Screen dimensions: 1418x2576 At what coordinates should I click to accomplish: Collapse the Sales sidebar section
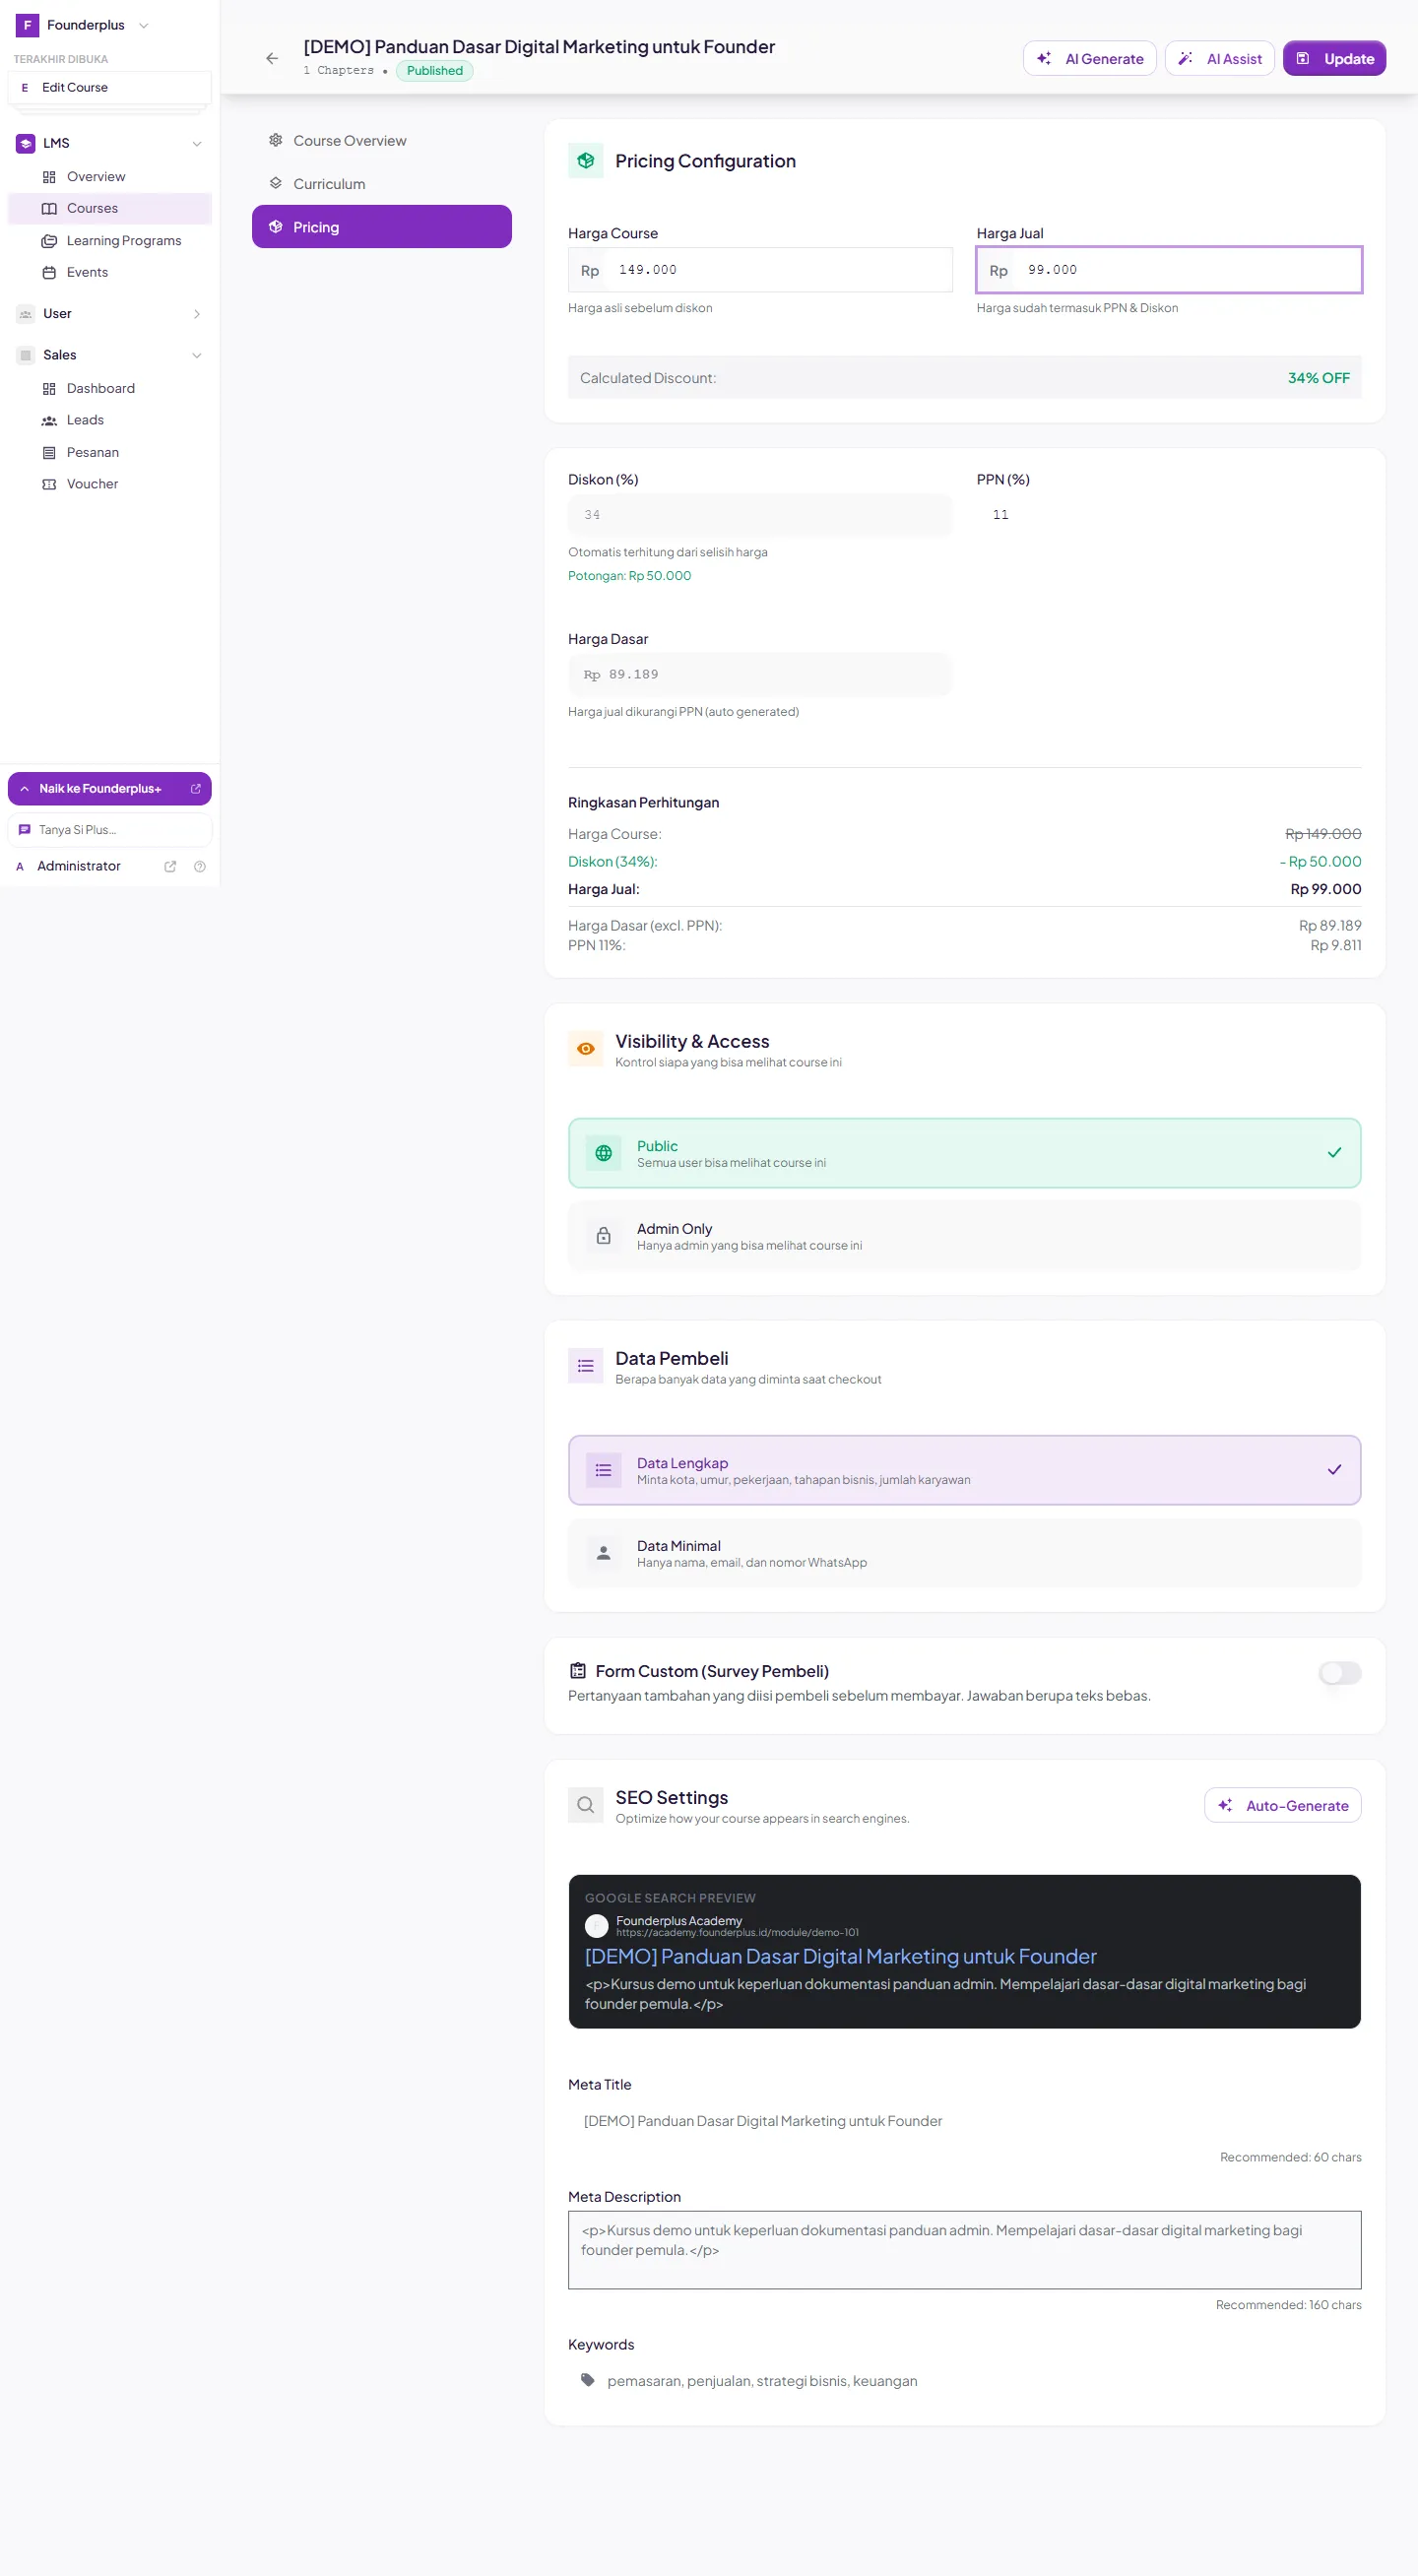(x=197, y=355)
